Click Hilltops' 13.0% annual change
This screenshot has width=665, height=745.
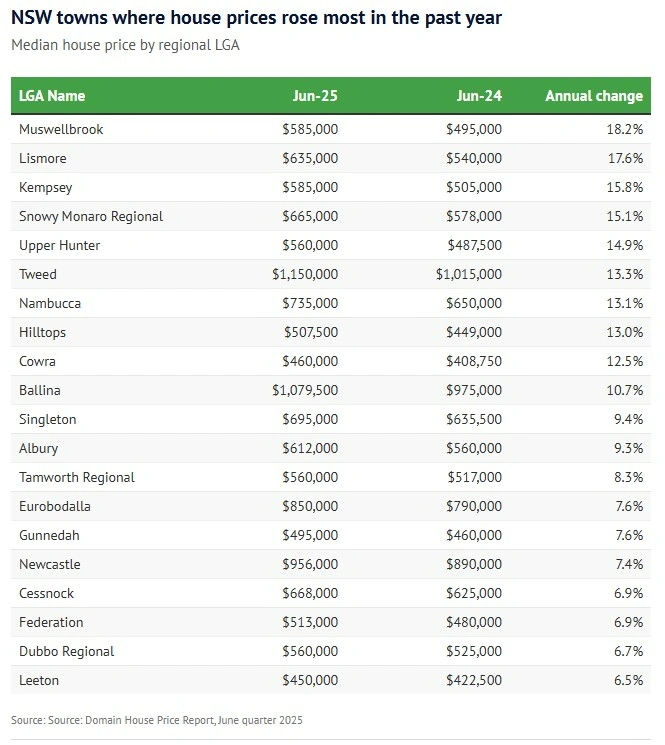tap(624, 332)
